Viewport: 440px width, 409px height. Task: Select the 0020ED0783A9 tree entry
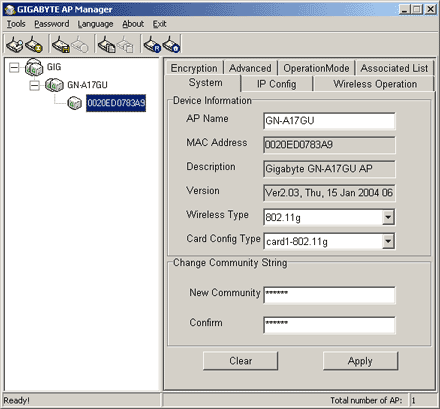pos(116,103)
